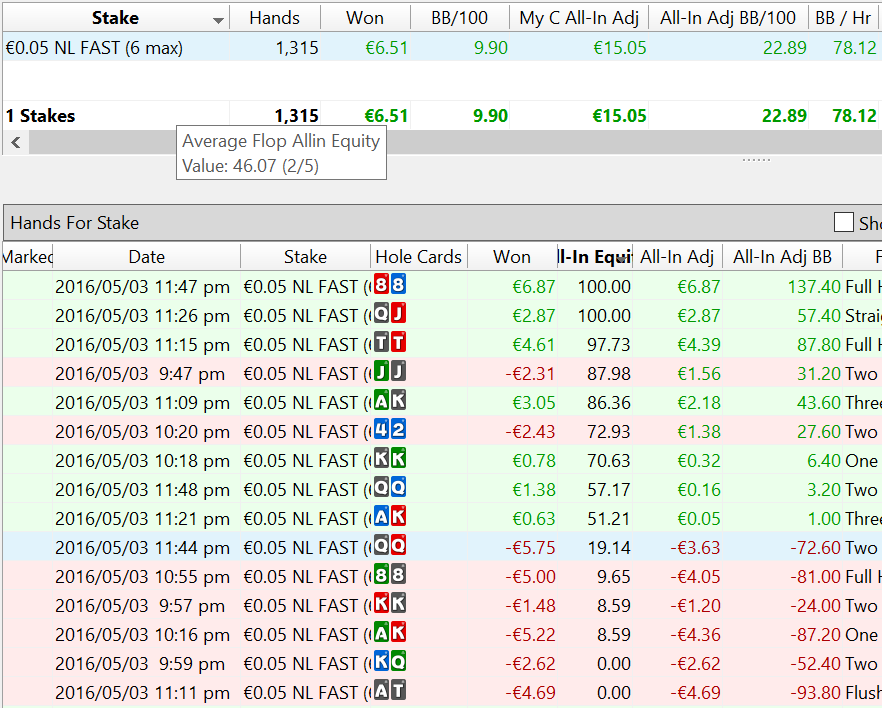Click the -€5.00 won value
Viewport: 882px width, 708px height.
530,577
